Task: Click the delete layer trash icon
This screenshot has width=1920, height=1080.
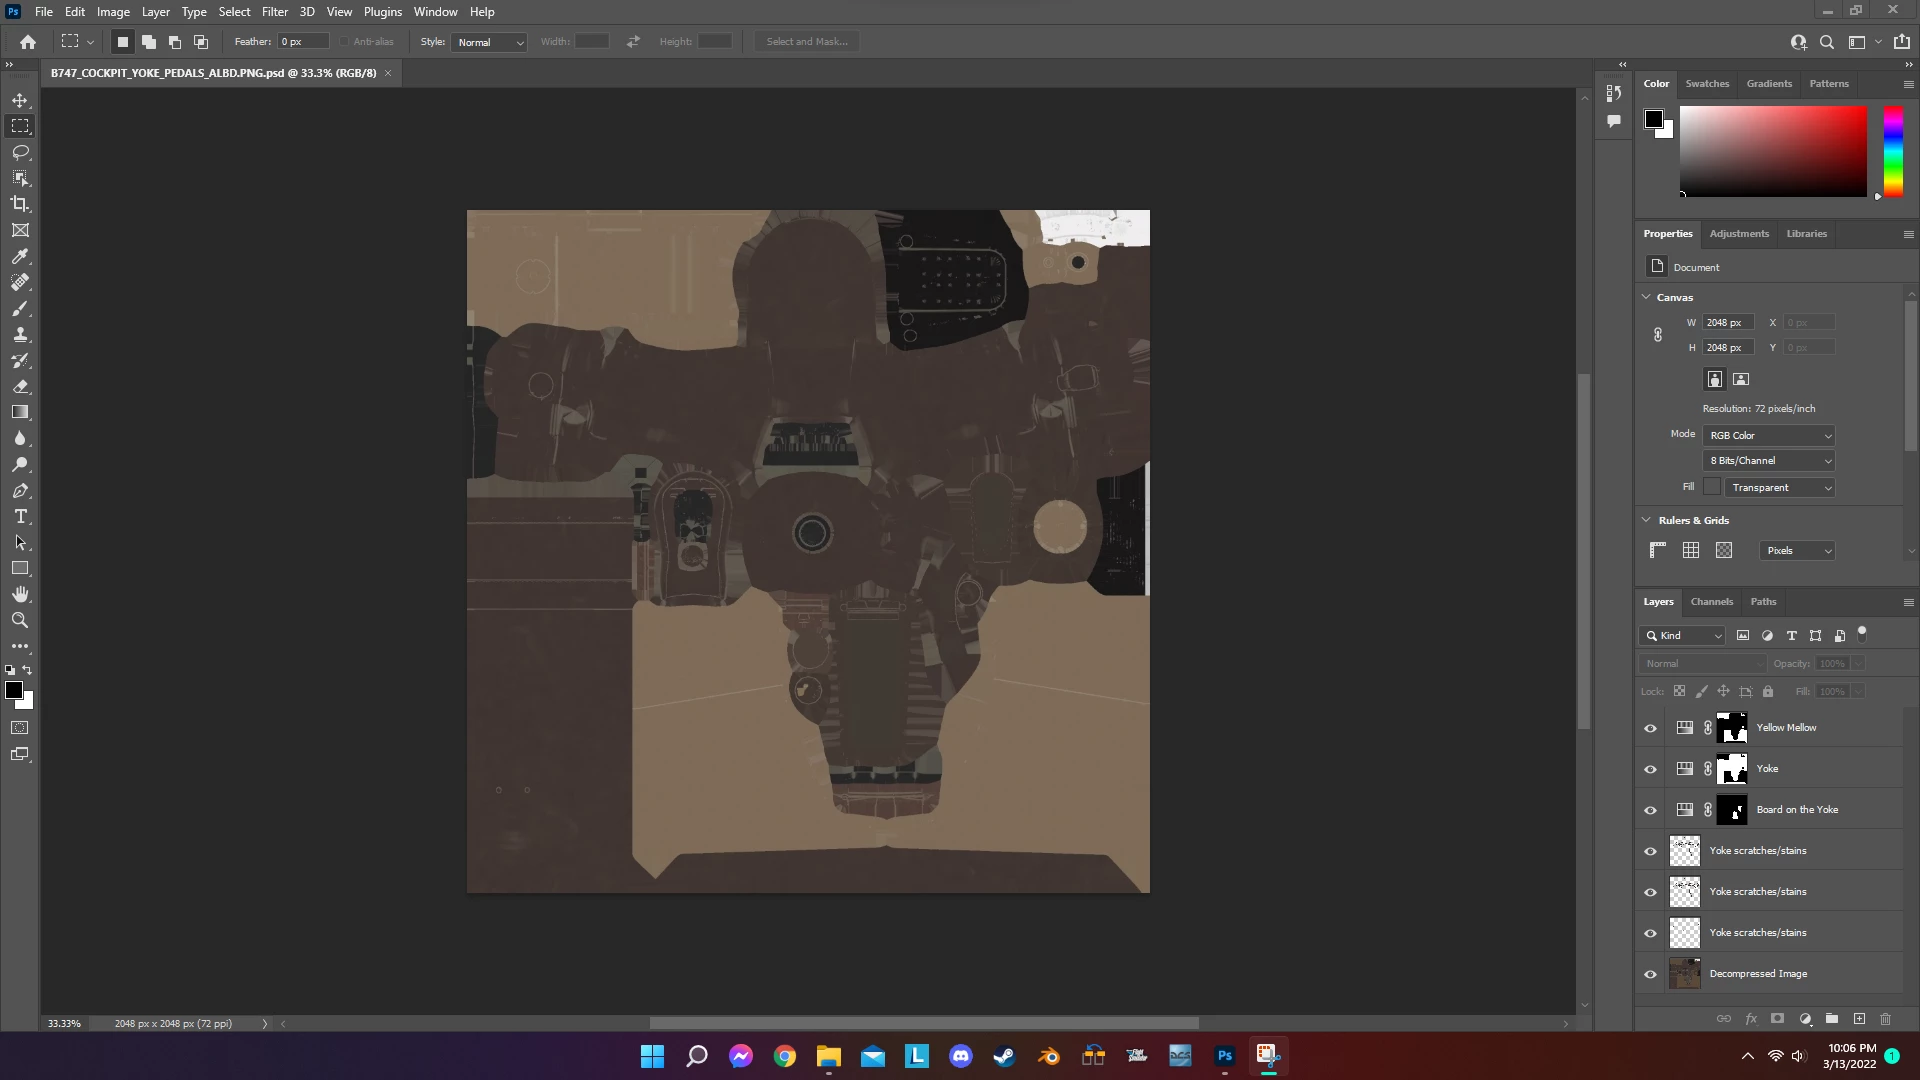Action: click(1886, 1019)
